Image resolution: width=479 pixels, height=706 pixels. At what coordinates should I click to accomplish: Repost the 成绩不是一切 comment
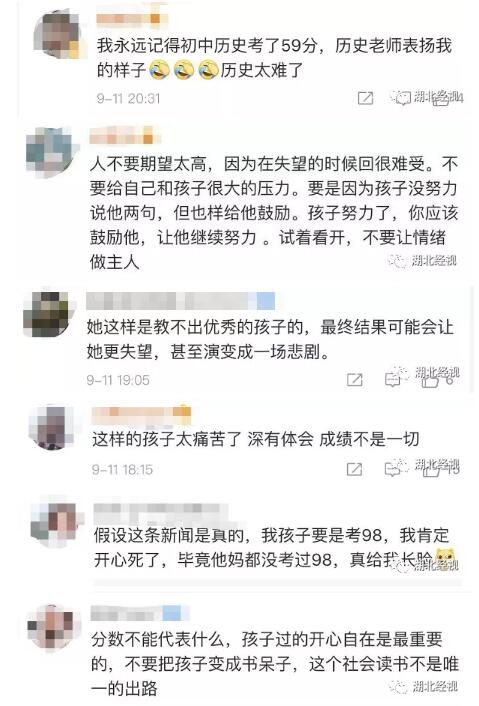(355, 469)
